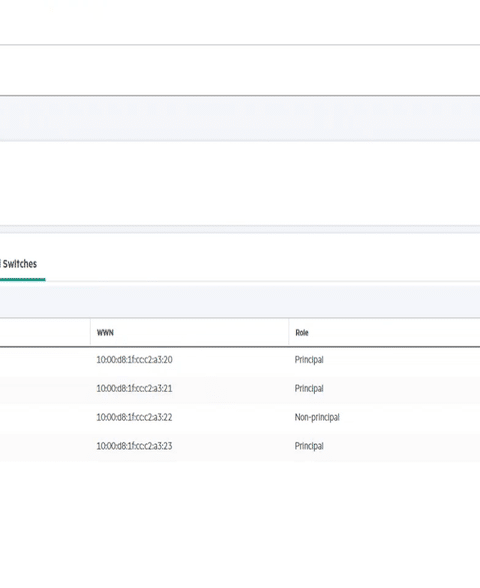Click Principal role in a3:21 row
480x588 pixels.
point(309,389)
